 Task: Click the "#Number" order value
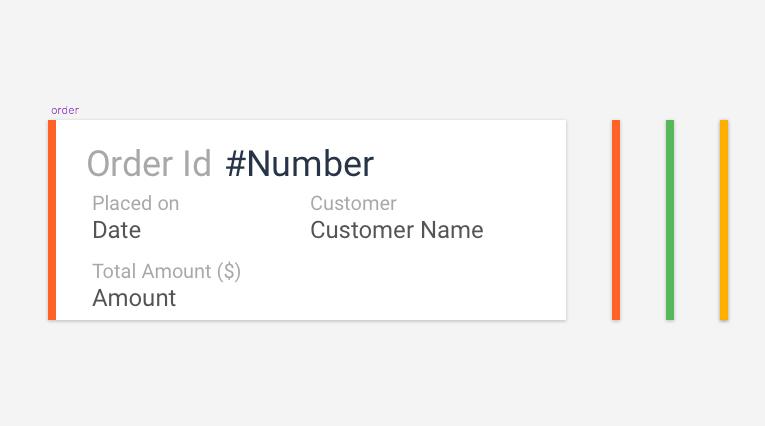[x=300, y=164]
